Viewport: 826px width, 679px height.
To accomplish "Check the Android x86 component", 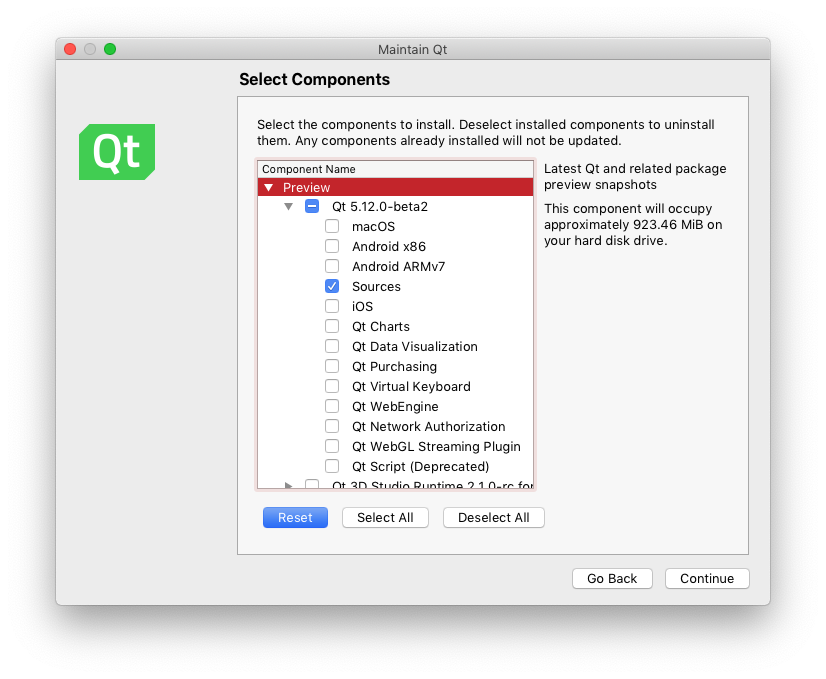I will [x=332, y=247].
